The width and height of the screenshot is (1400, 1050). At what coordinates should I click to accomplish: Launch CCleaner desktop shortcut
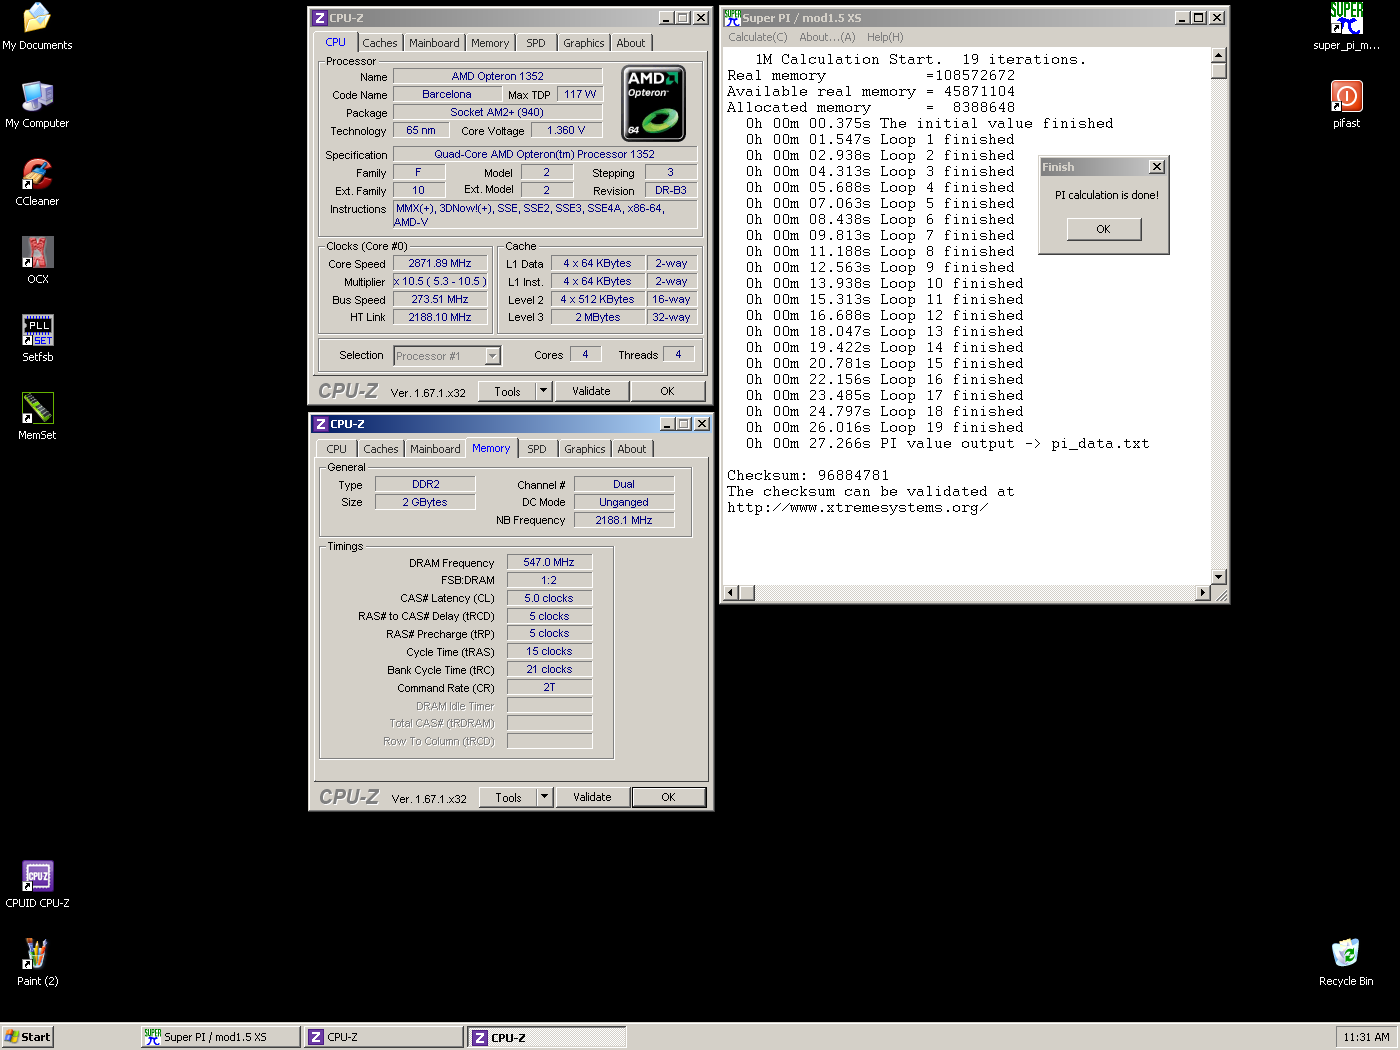point(37,183)
